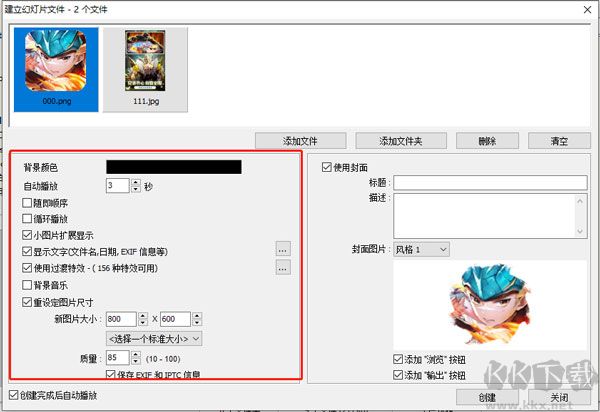Open the 封面图片 风格 1 dropdown
This screenshot has height=412, width=600.
click(421, 249)
